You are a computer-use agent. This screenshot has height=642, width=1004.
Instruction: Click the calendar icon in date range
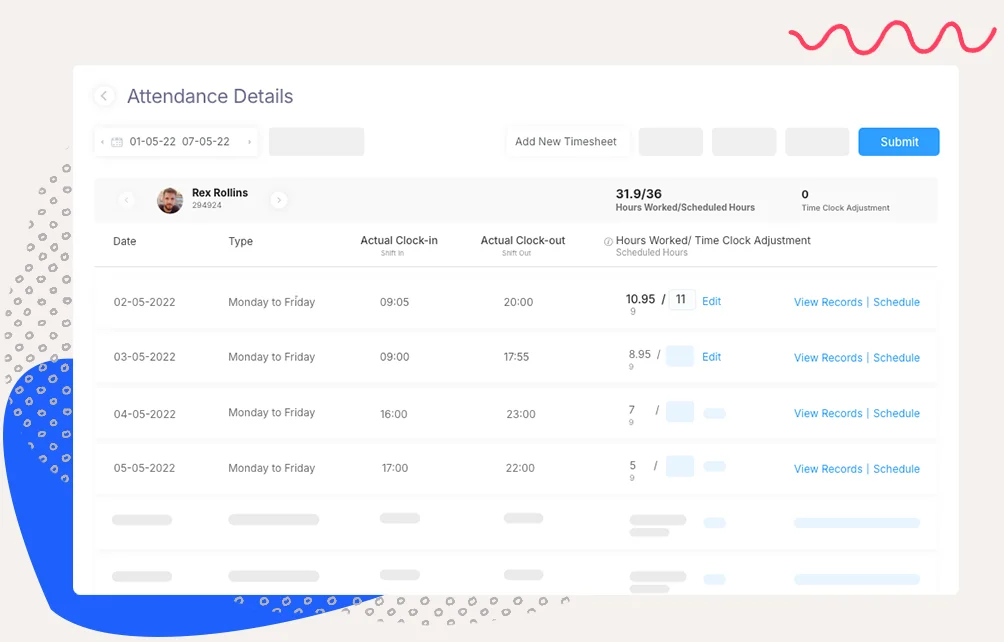click(117, 142)
